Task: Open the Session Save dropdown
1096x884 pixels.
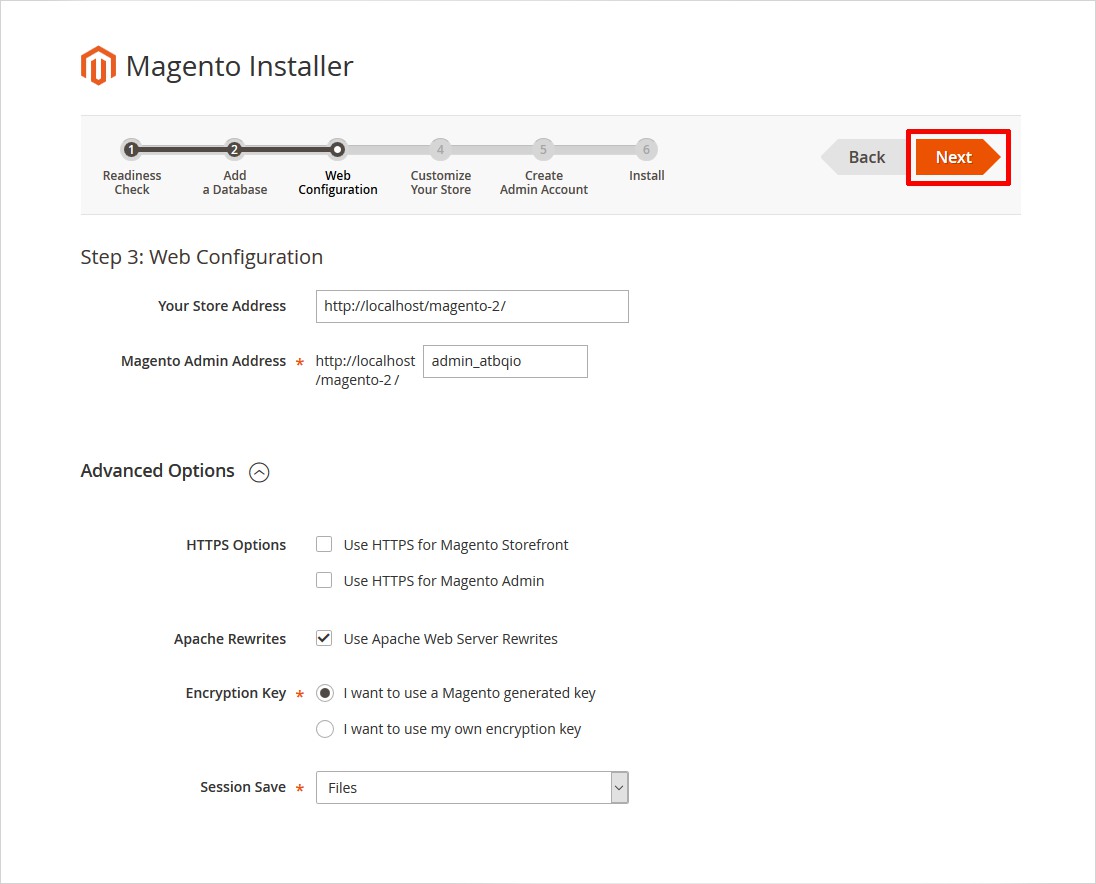Action: pos(472,788)
